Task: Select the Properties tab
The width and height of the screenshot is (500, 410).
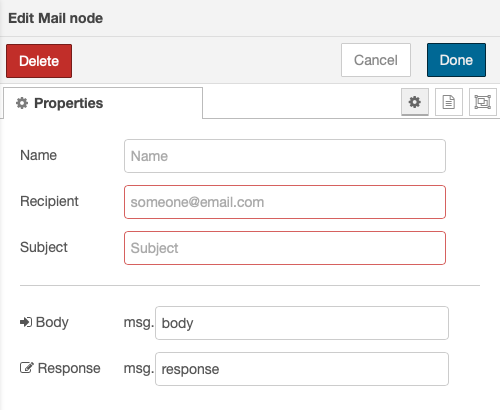Action: click(x=103, y=103)
